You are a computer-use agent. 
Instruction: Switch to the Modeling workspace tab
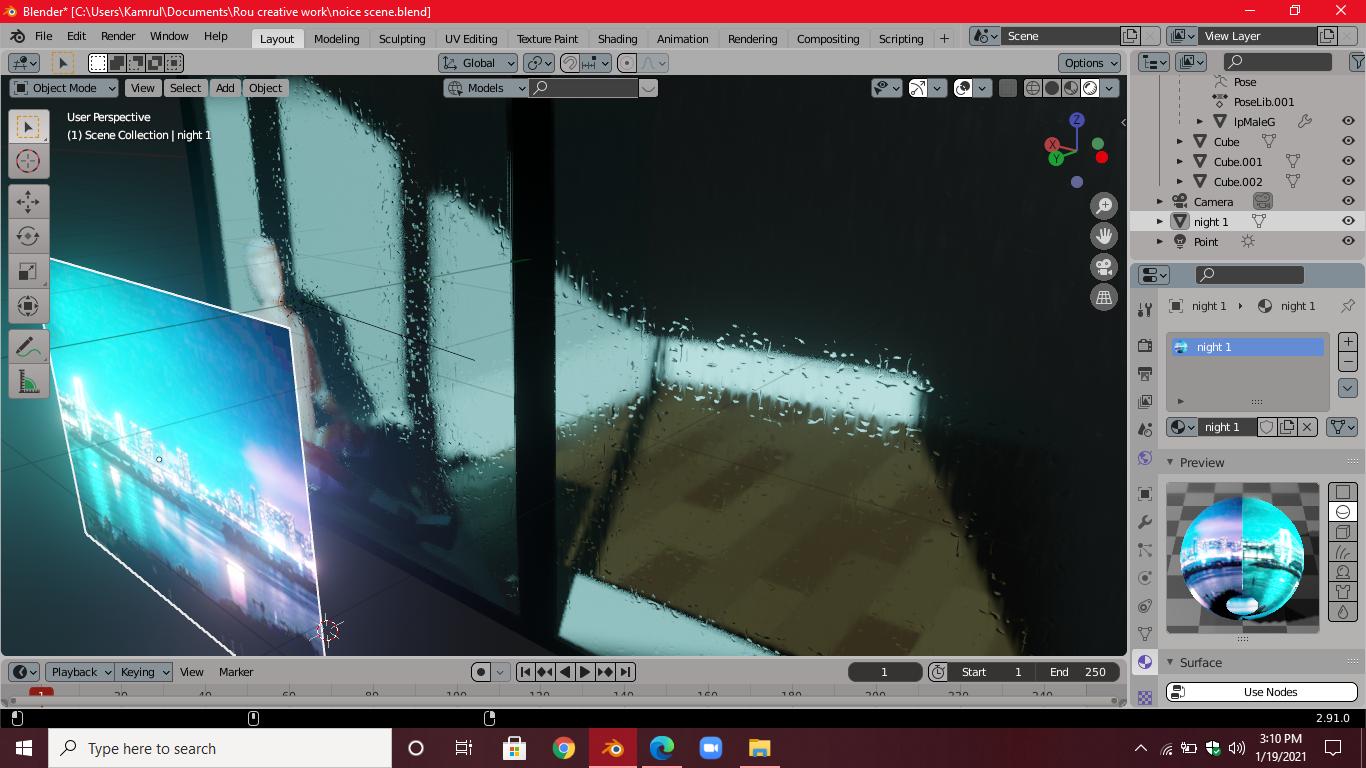[x=336, y=39]
